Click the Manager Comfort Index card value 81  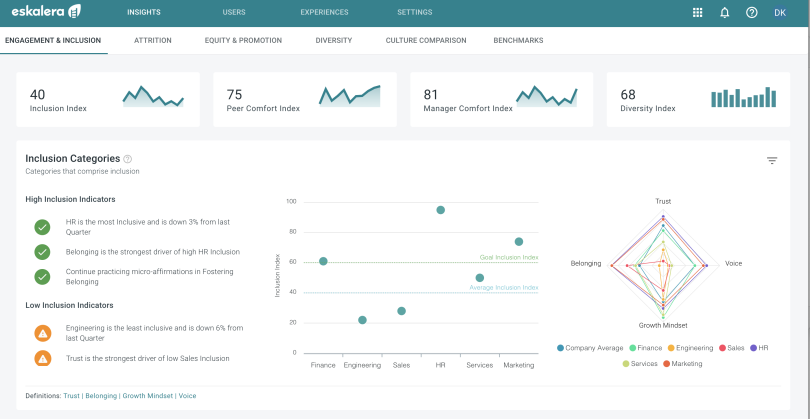pos(431,95)
